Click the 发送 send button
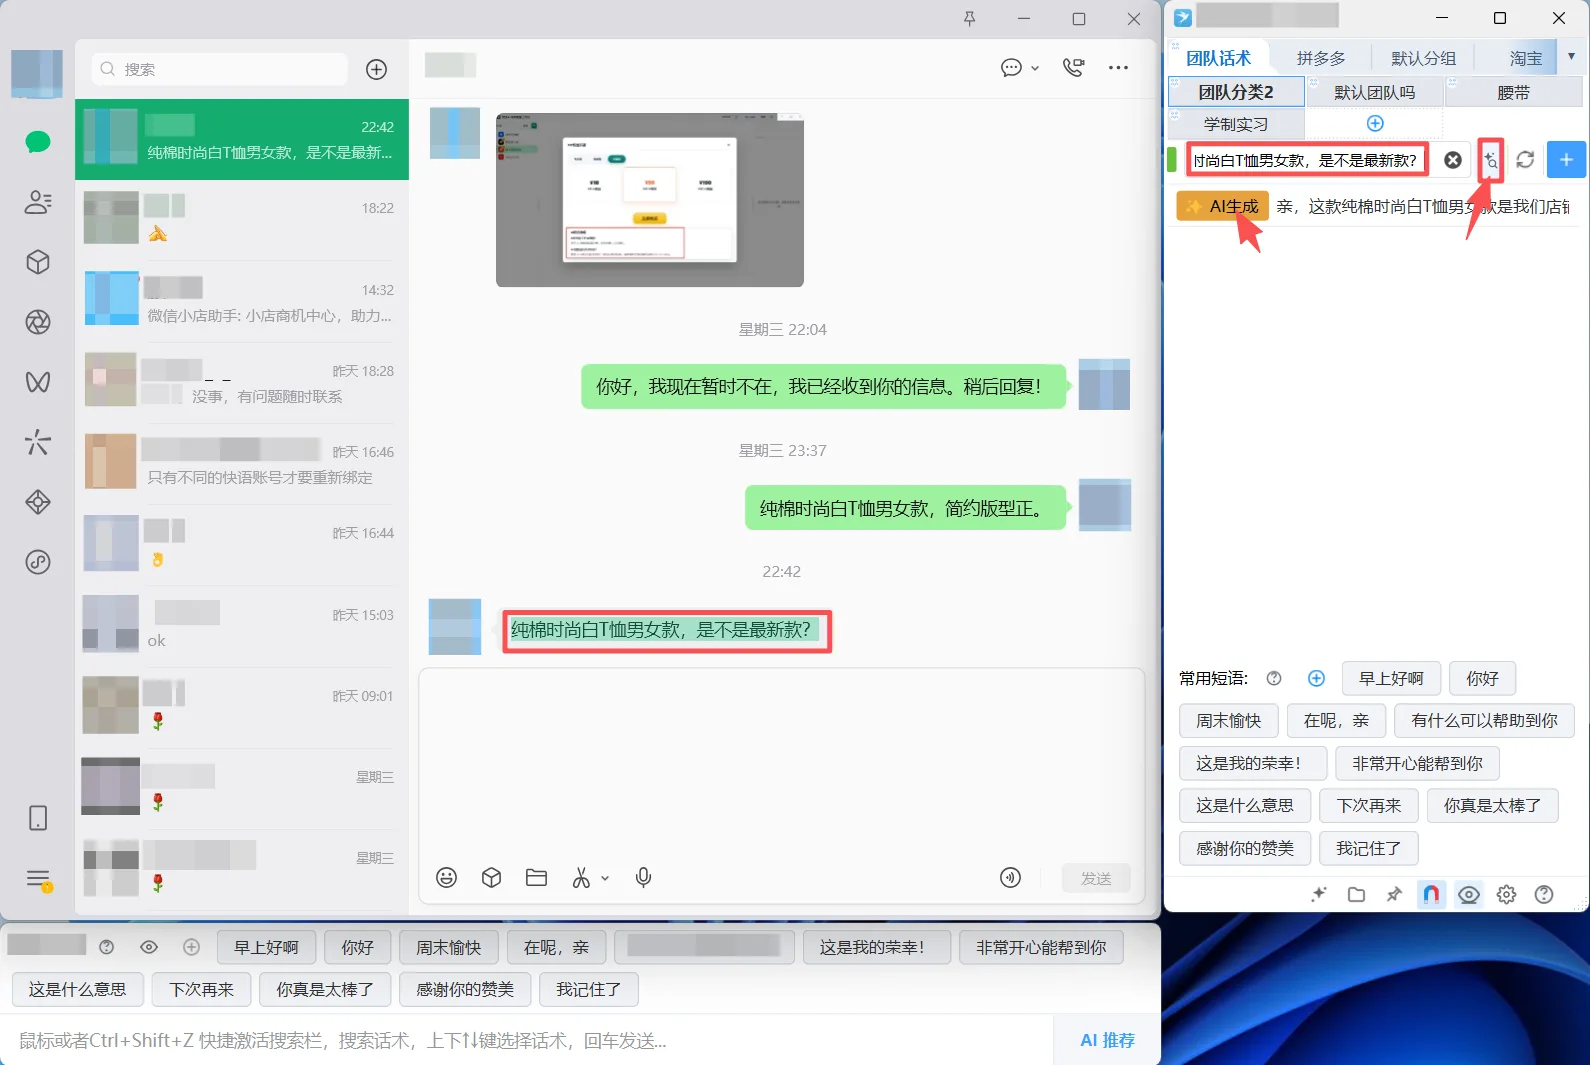The image size is (1590, 1065). [1096, 878]
